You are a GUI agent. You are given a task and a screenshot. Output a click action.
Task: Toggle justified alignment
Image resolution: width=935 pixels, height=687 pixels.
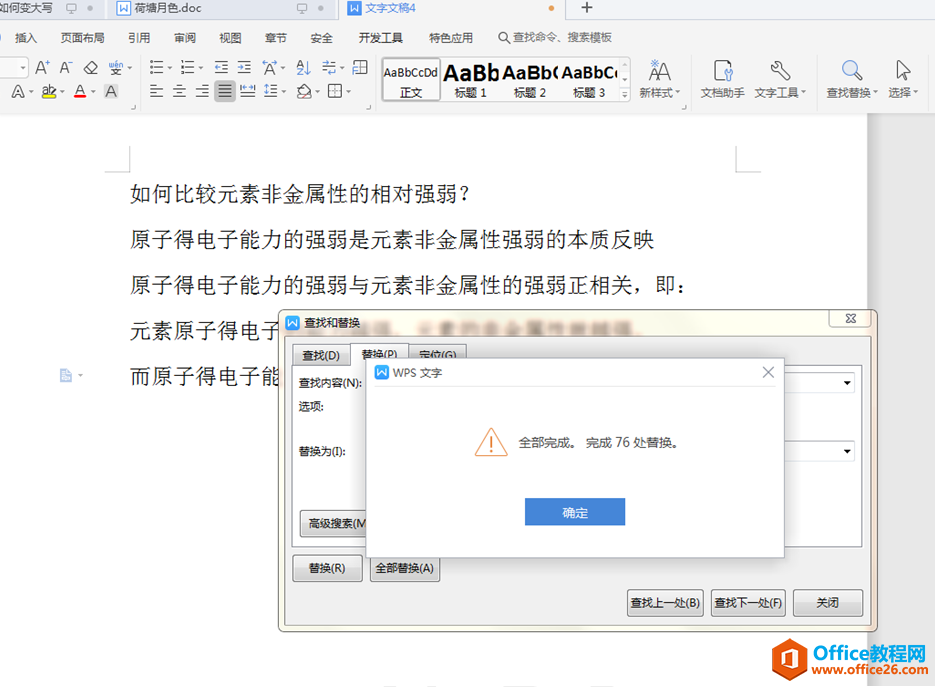(225, 91)
